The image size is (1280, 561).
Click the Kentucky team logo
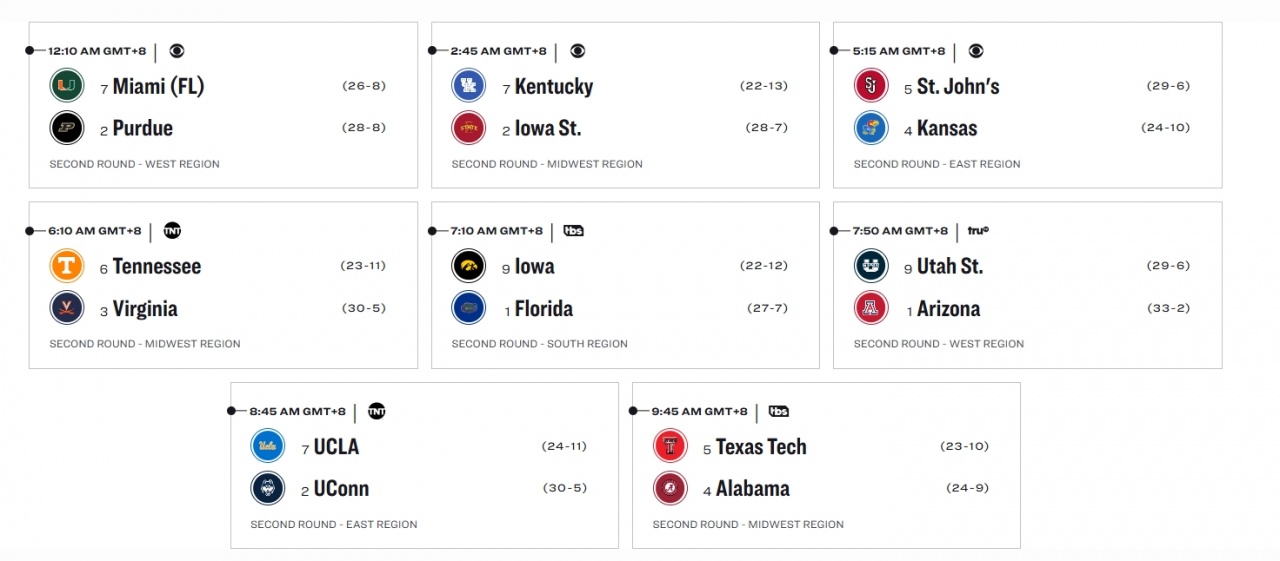pyautogui.click(x=469, y=86)
